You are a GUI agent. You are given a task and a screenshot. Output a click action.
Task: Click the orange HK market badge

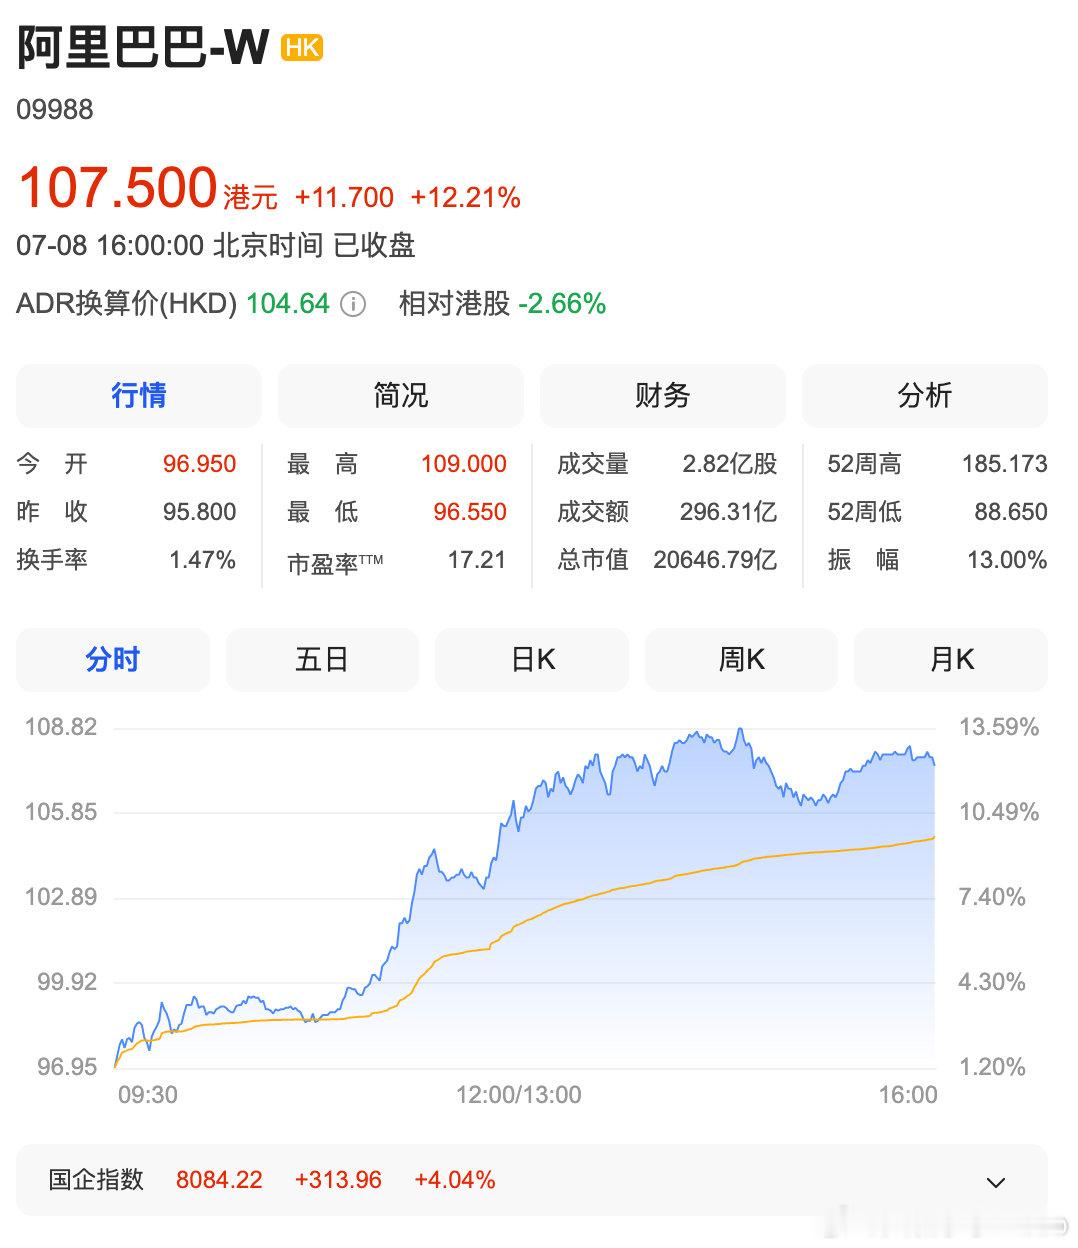302,47
